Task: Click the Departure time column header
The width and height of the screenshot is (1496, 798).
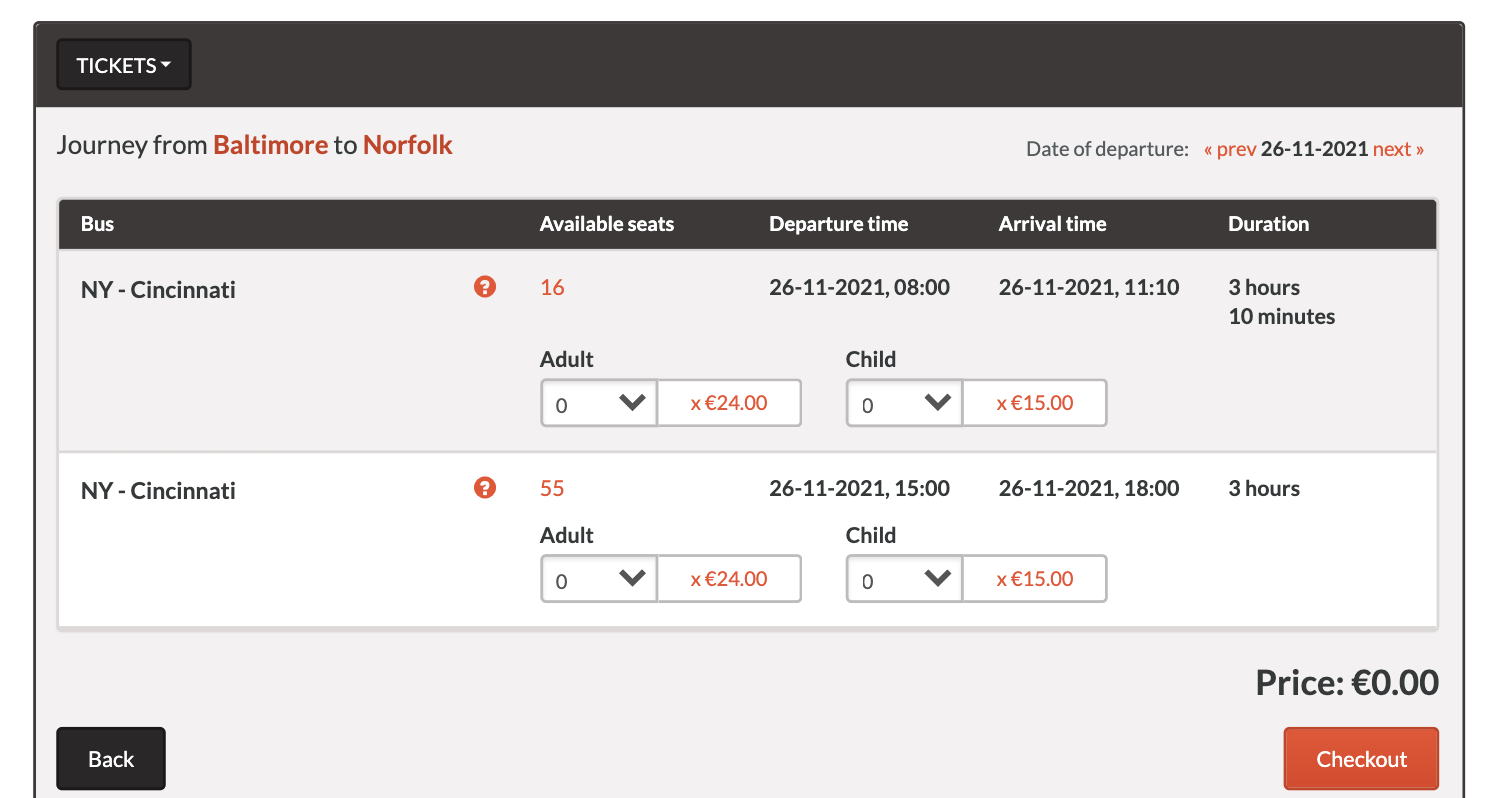Action: 838,224
